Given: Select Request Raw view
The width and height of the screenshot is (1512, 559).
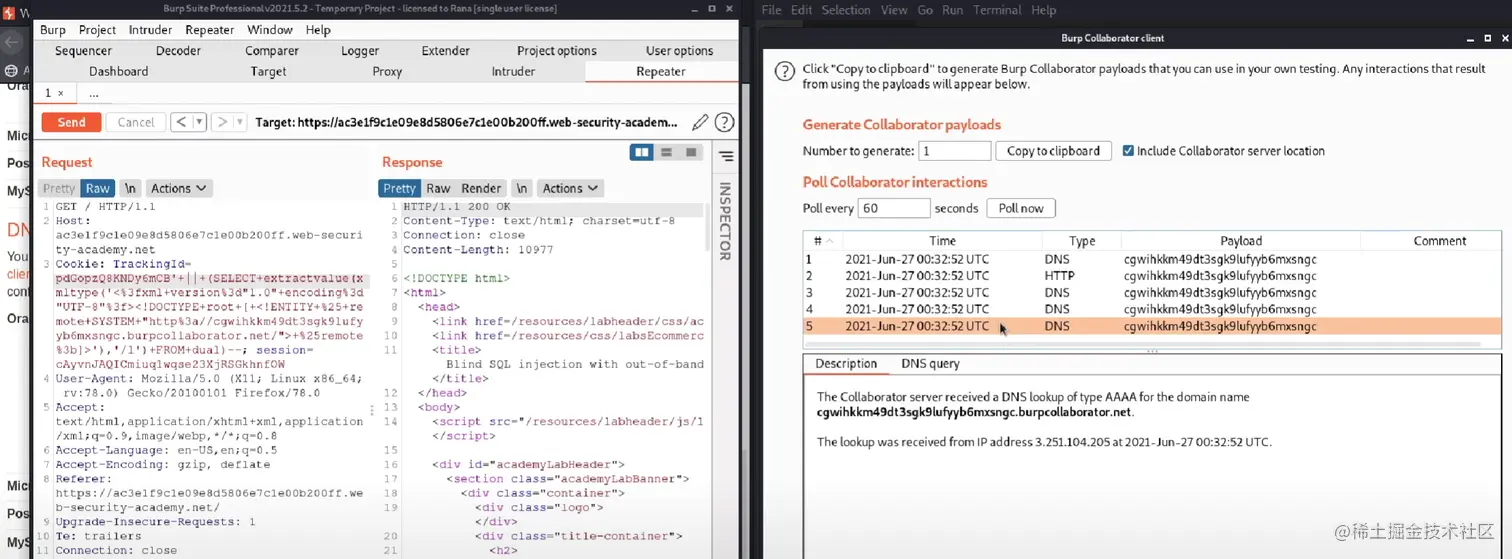Looking at the screenshot, I should 97,188.
